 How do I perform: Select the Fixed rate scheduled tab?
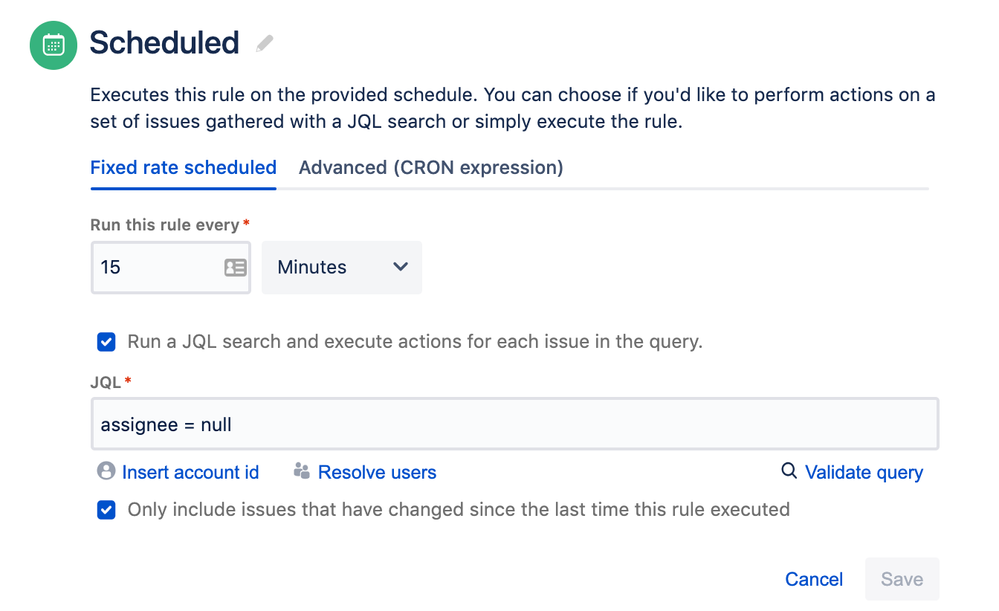(x=183, y=168)
